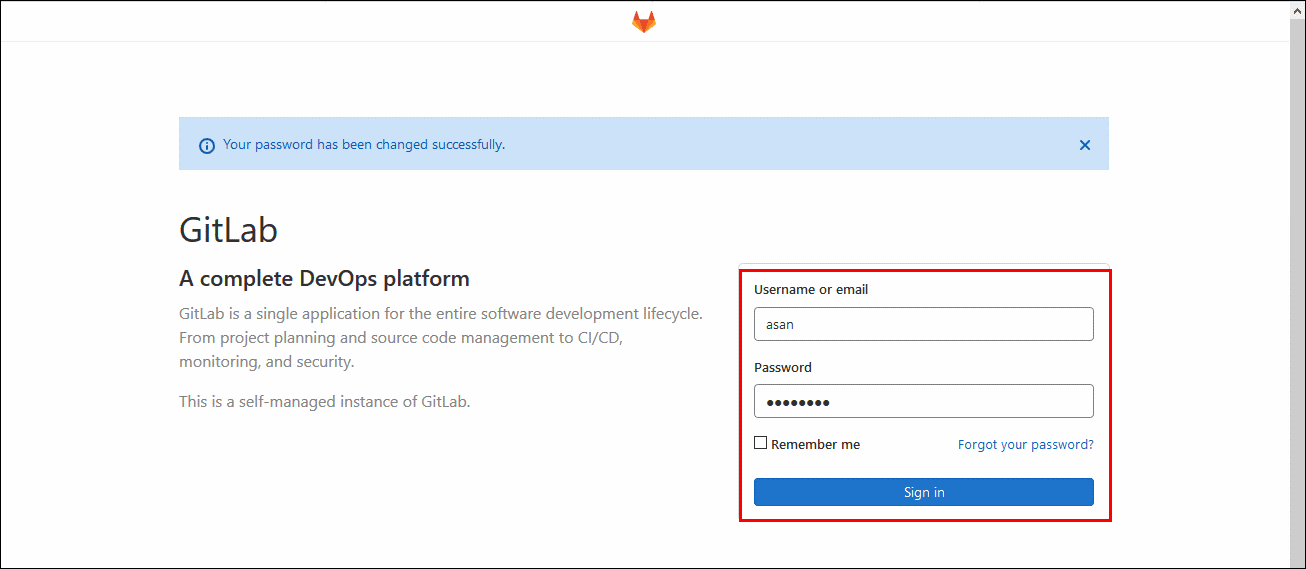This screenshot has height=569, width=1306.
Task: Click the info icon in the alert
Action: (x=207, y=146)
